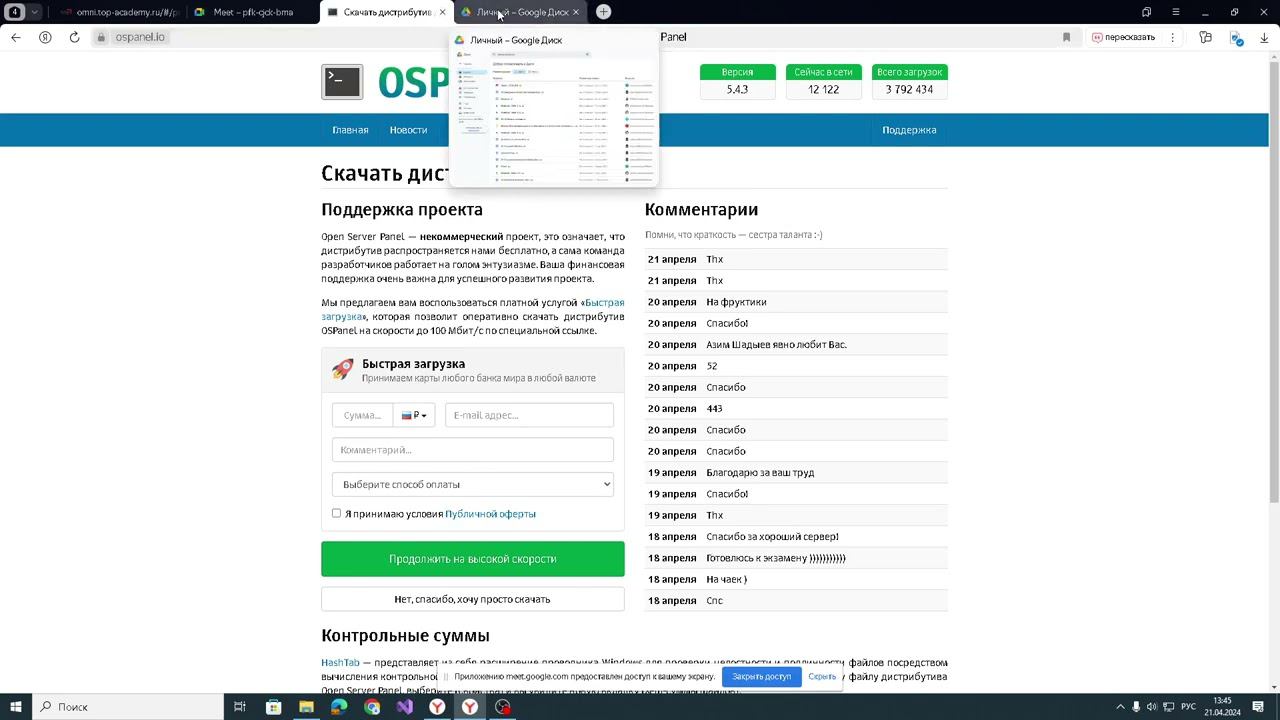
Task: Open the Поддержка menu item
Action: tap(909, 130)
